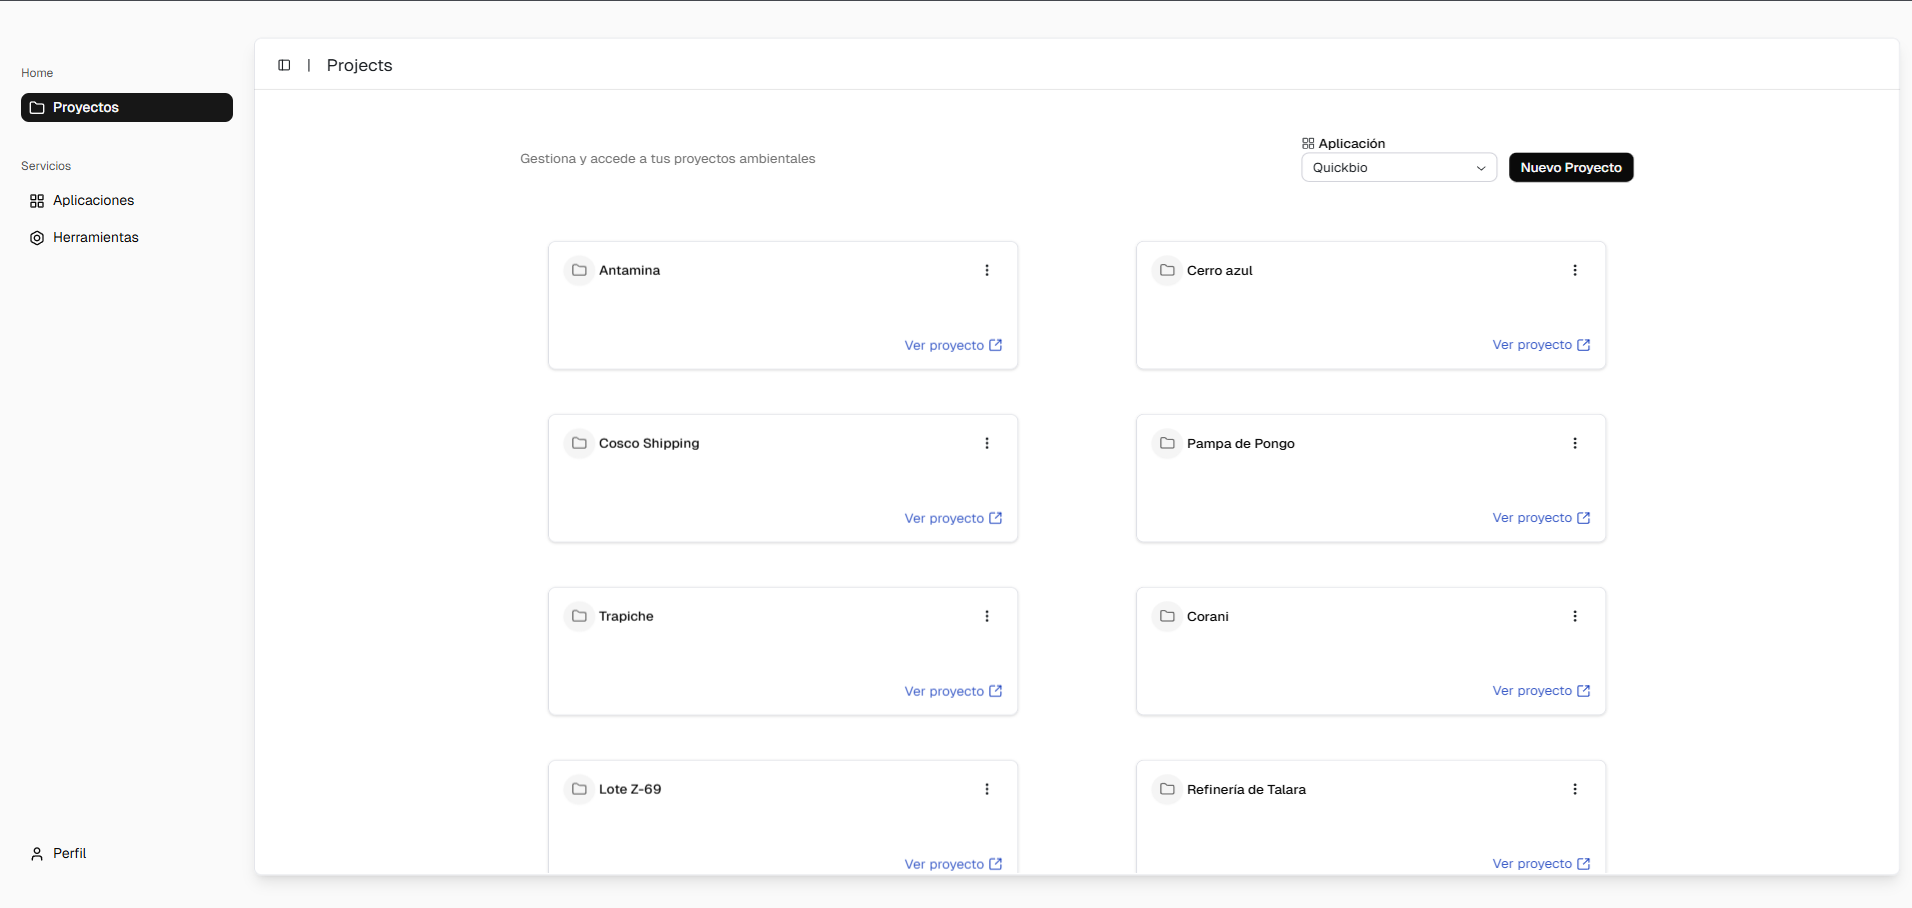This screenshot has width=1912, height=908.
Task: Click the folder icon on the Cerro azul card
Action: click(1167, 270)
